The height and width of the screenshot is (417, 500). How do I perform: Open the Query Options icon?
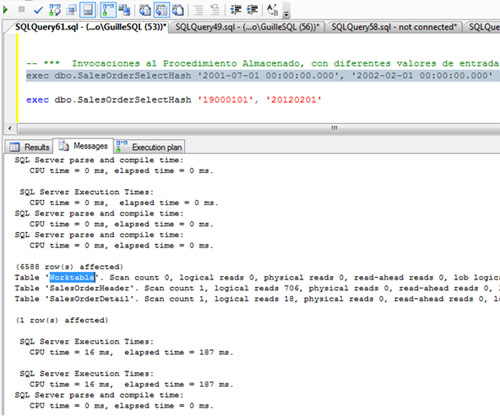71,10
